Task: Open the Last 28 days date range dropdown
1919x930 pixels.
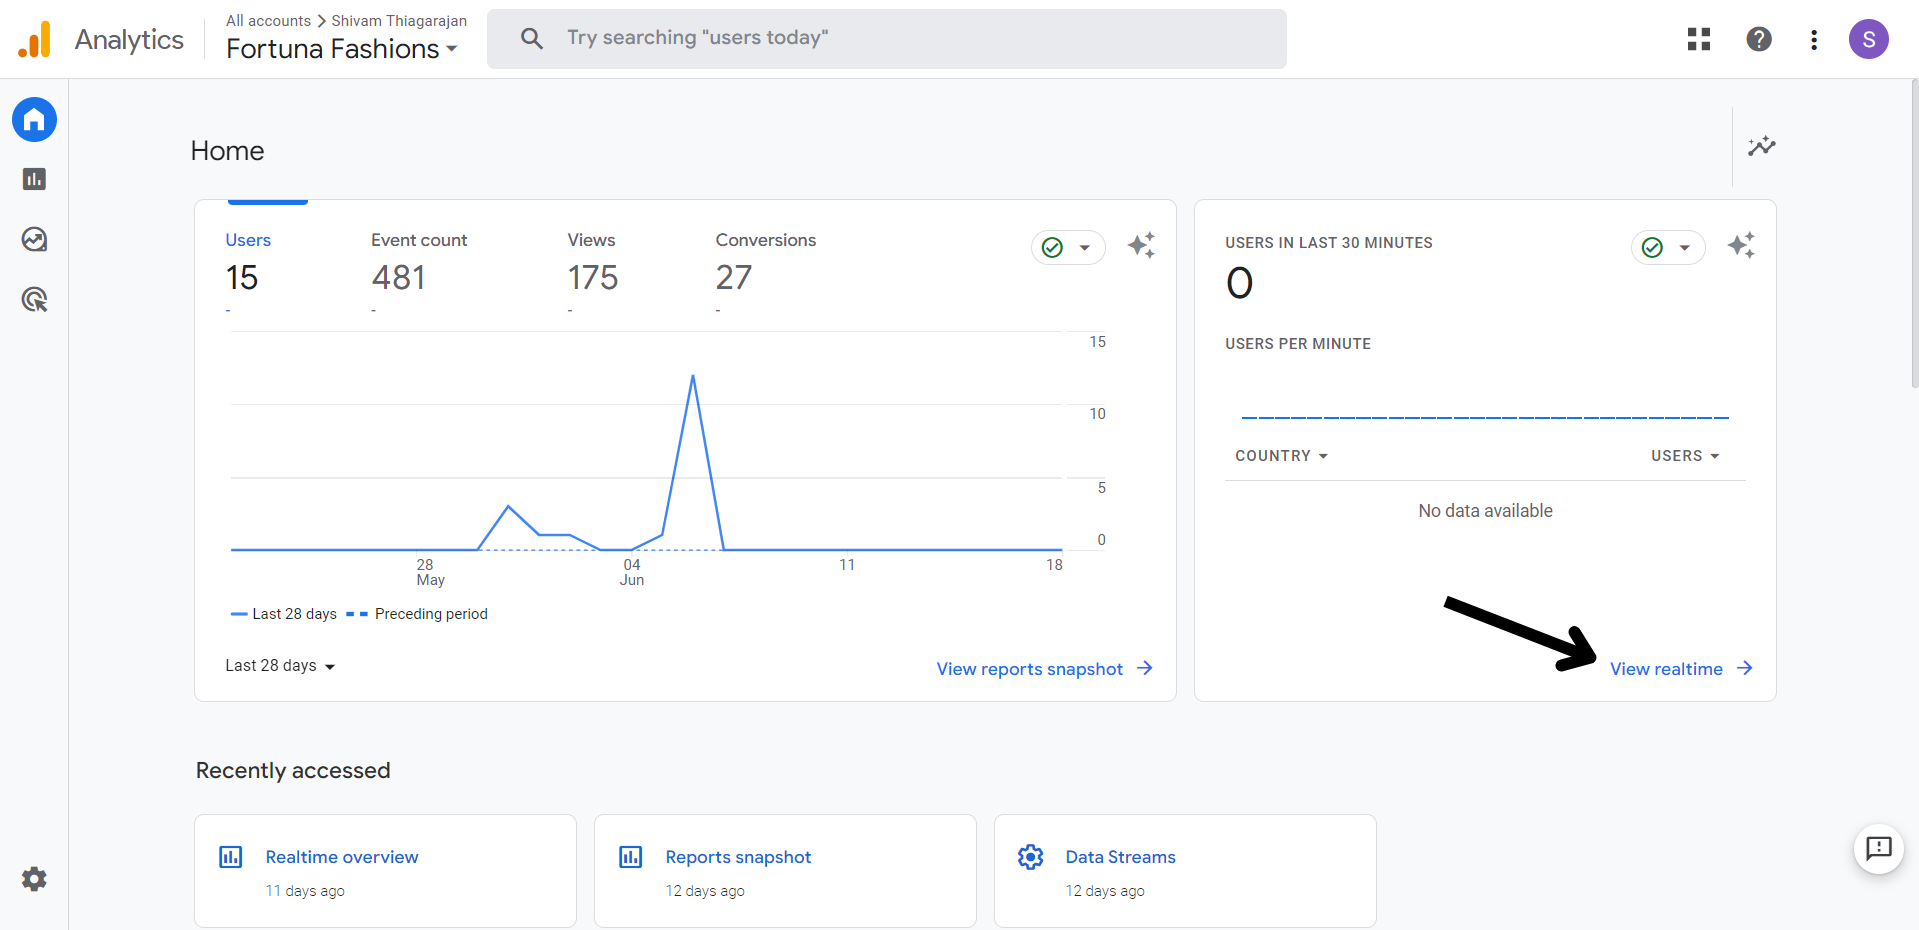Action: point(280,666)
